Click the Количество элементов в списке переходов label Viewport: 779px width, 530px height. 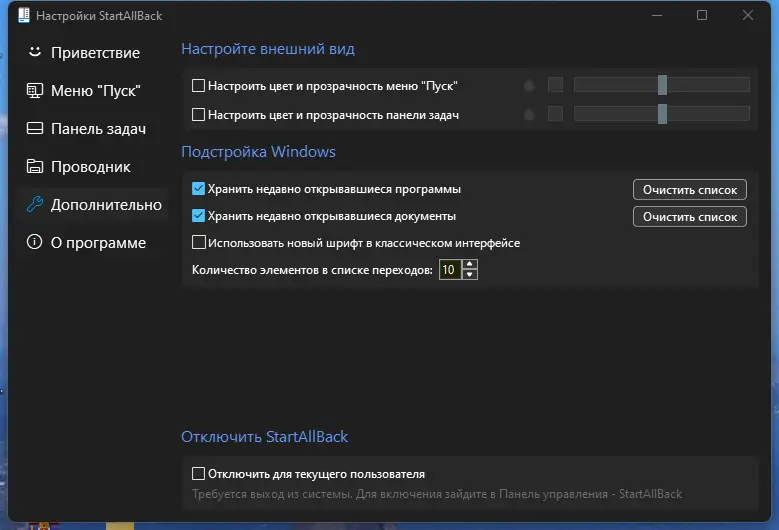coord(312,270)
